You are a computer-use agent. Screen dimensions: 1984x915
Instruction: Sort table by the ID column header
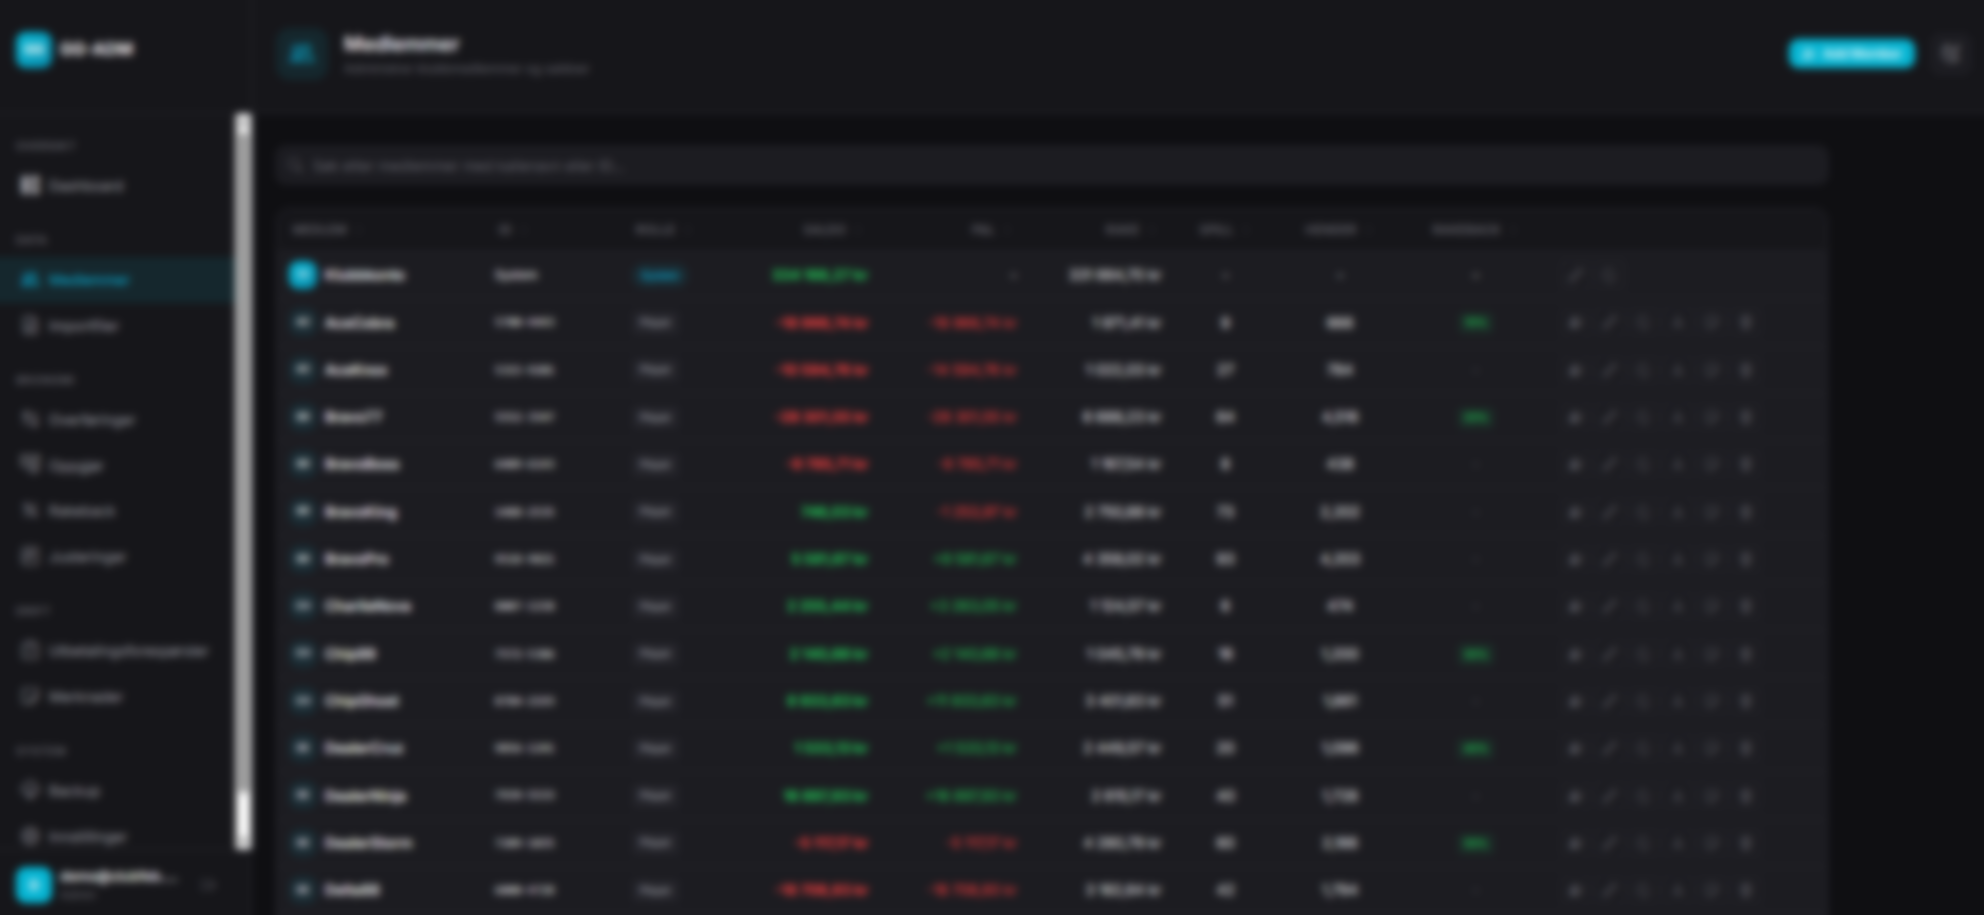(505, 230)
